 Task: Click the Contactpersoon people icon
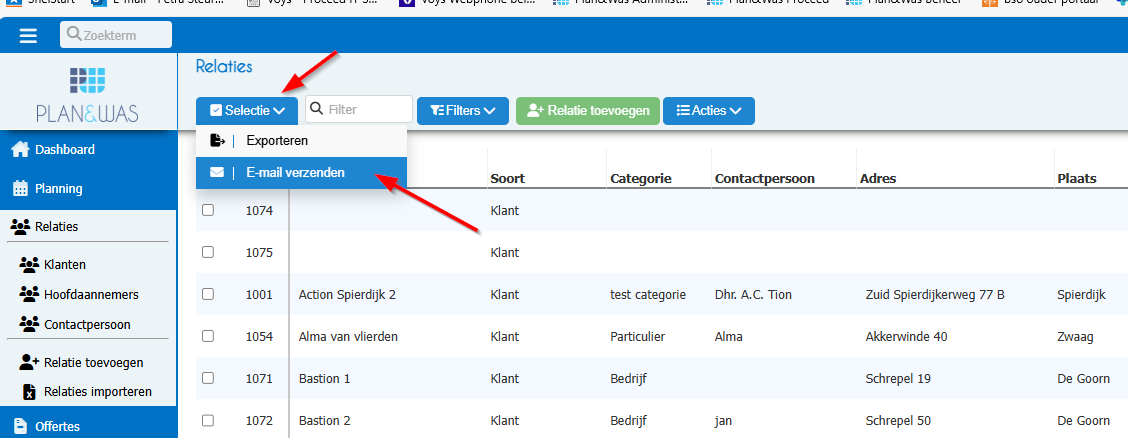[29, 324]
